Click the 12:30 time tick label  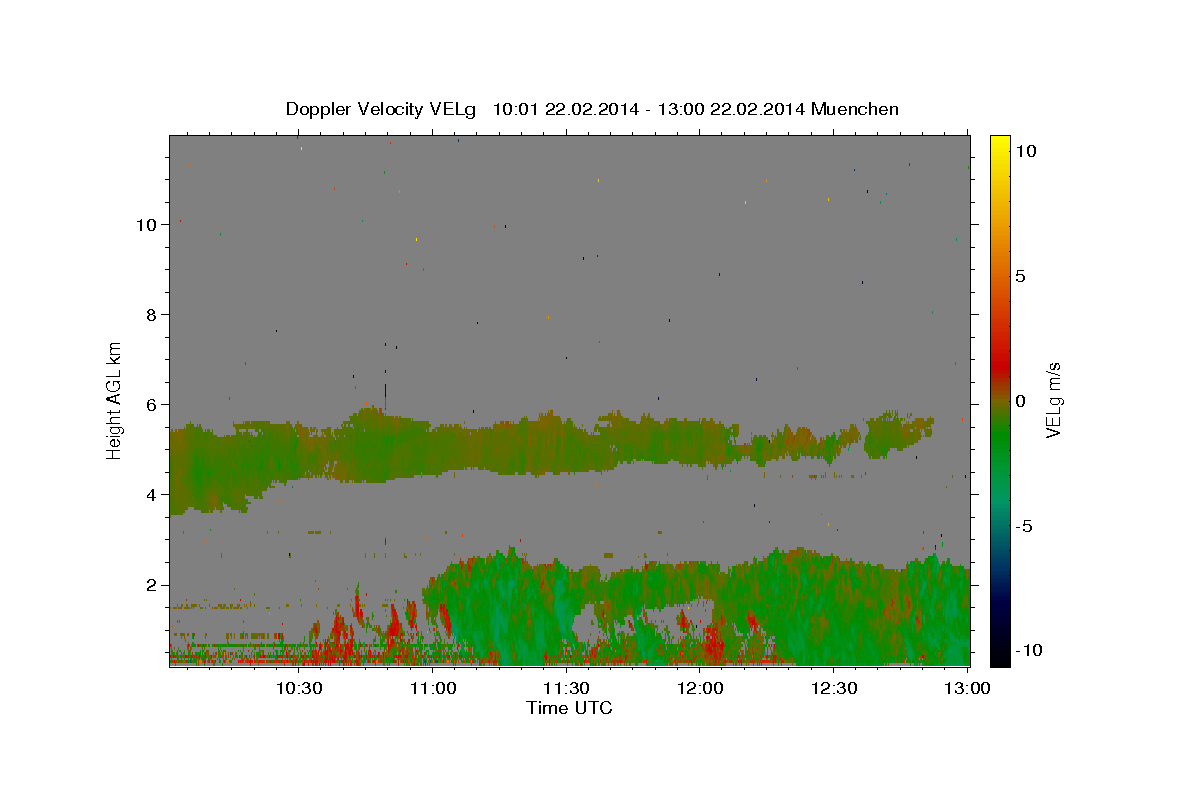pos(833,688)
